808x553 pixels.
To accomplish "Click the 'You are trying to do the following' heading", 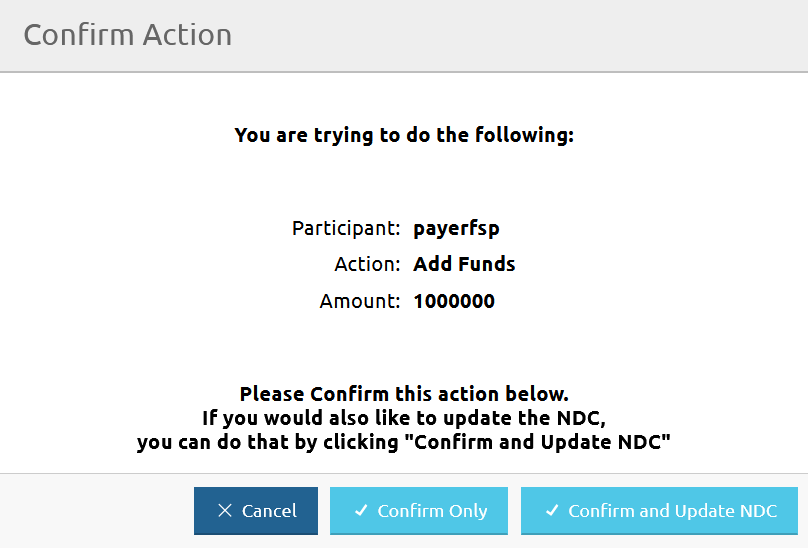I will [x=404, y=134].
